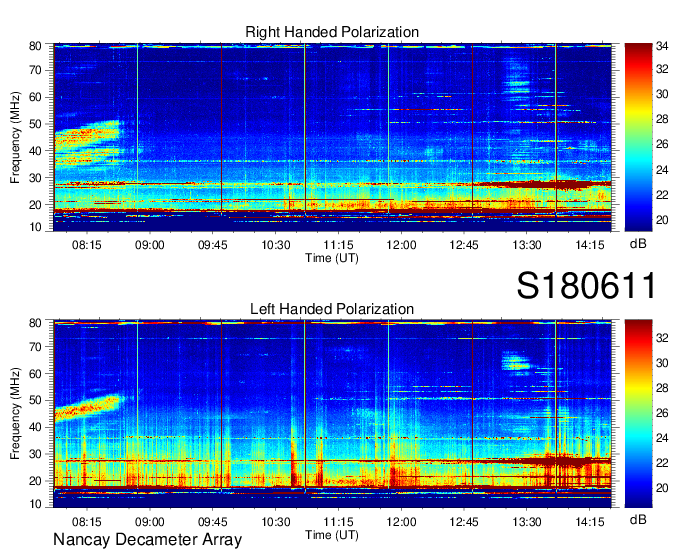680x552 pixels.
Task: Click the 11:15 time tick on the left-handed plot
Action: (338, 522)
